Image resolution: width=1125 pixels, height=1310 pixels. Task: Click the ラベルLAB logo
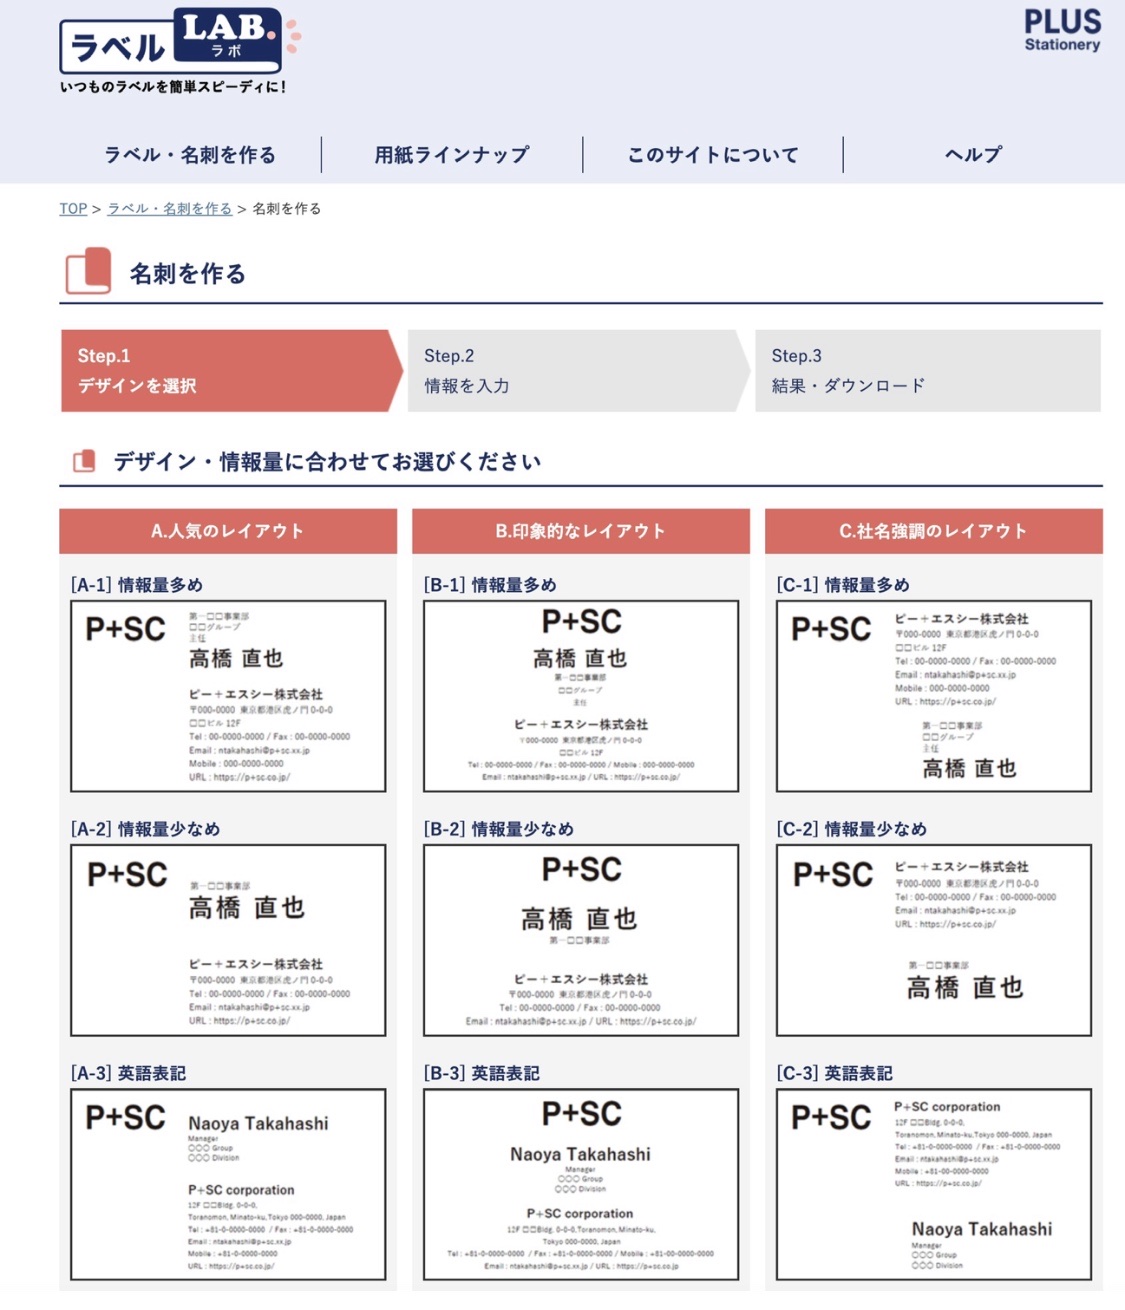pos(180,42)
